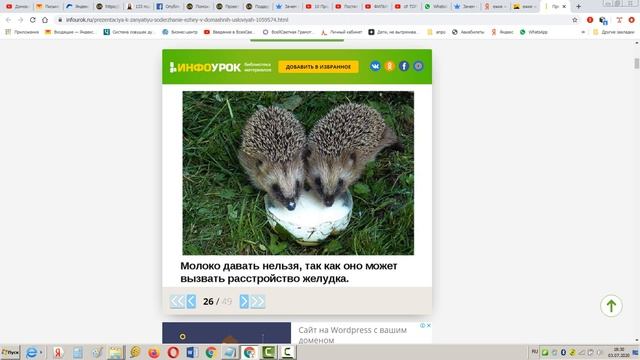Click the browser Back arrow
Viewport: 640px width, 360px height.
pyautogui.click(x=8, y=20)
